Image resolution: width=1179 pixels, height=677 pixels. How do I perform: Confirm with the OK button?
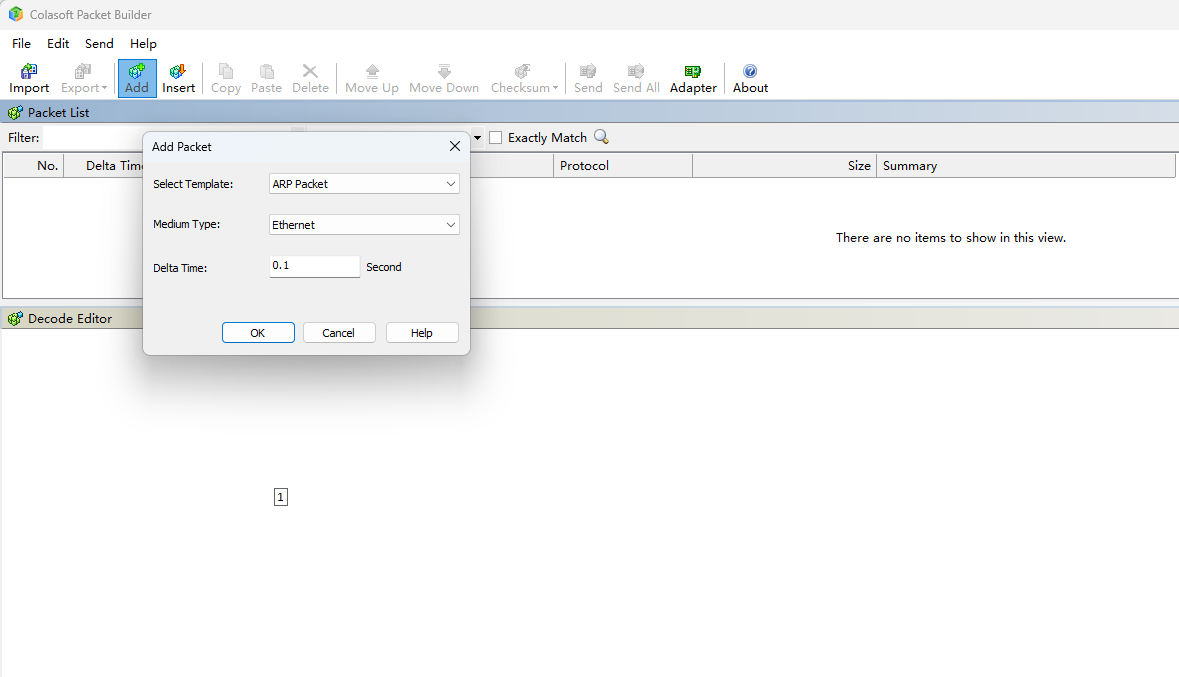(258, 332)
